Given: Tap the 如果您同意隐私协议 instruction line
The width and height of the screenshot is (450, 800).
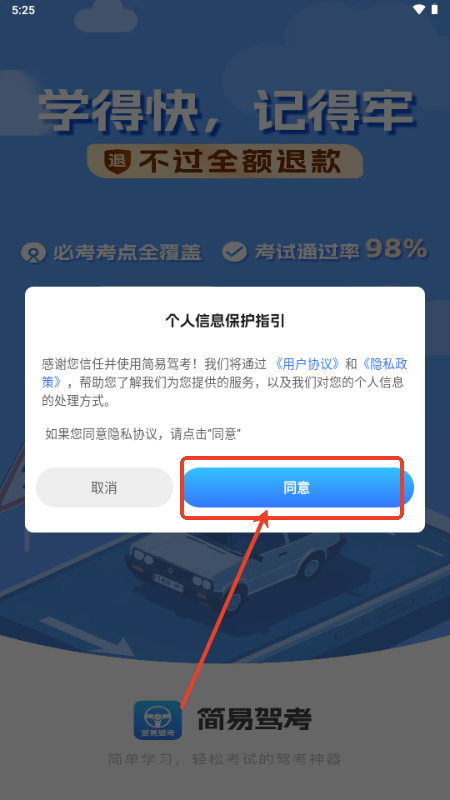Looking at the screenshot, I should 142,434.
